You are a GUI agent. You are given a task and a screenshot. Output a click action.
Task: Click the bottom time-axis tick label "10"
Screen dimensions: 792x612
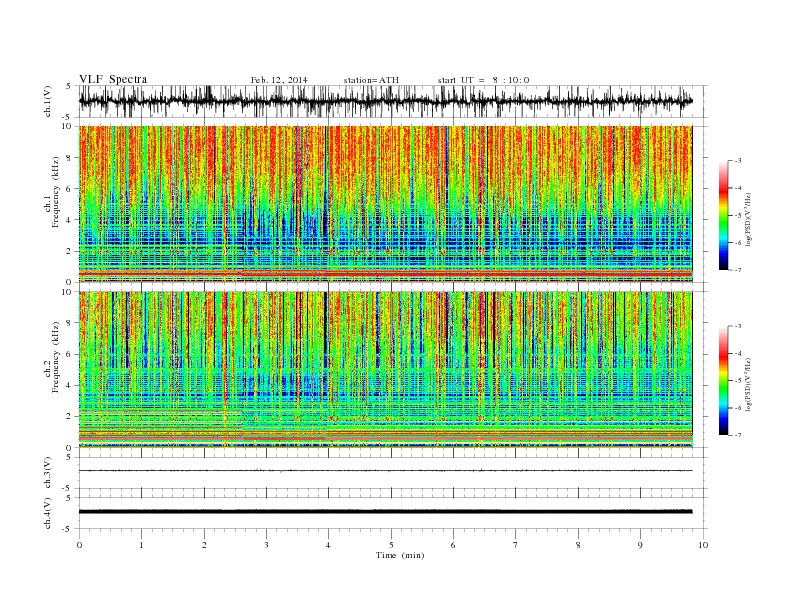click(x=703, y=545)
